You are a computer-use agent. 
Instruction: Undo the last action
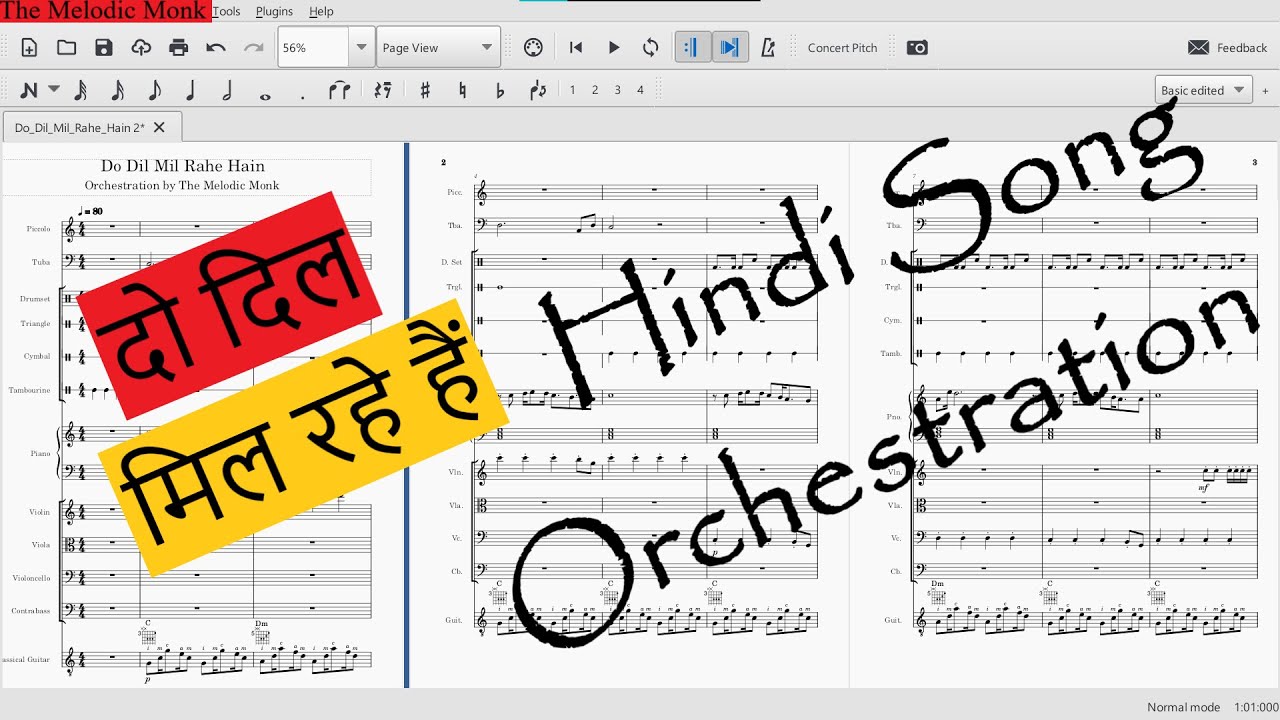(216, 48)
